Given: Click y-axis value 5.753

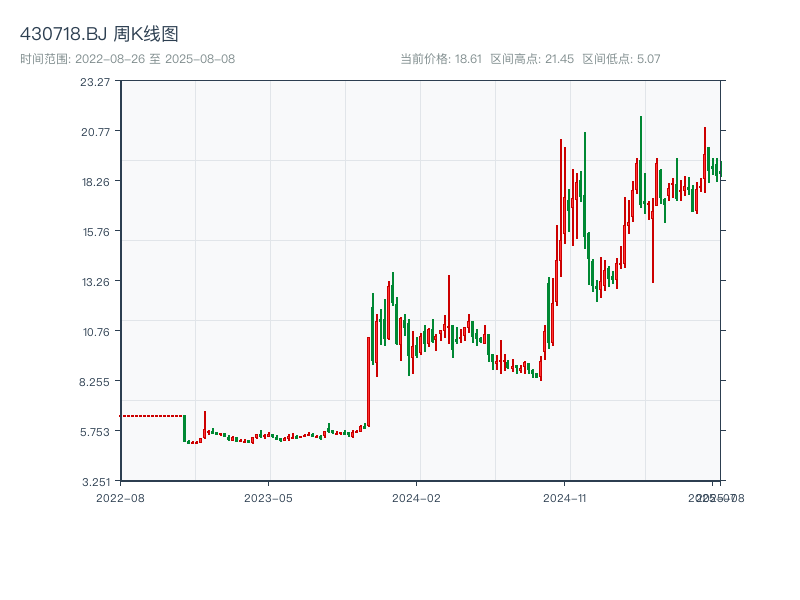Looking at the screenshot, I should click(94, 432).
